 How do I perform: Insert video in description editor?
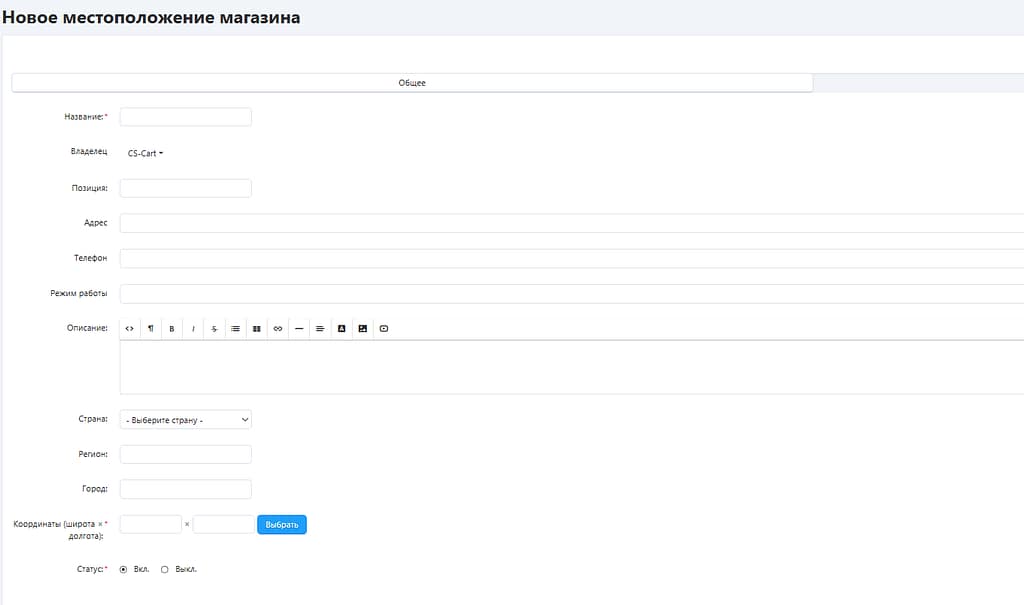[384, 328]
